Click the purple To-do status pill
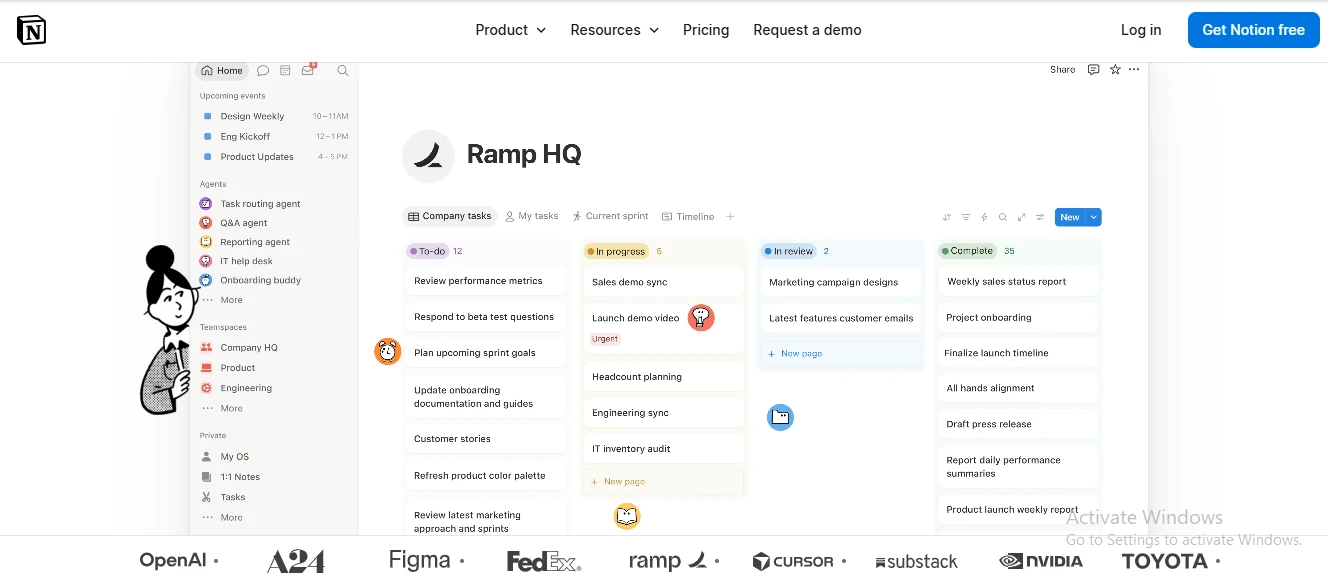The height and width of the screenshot is (576, 1328). tap(428, 252)
